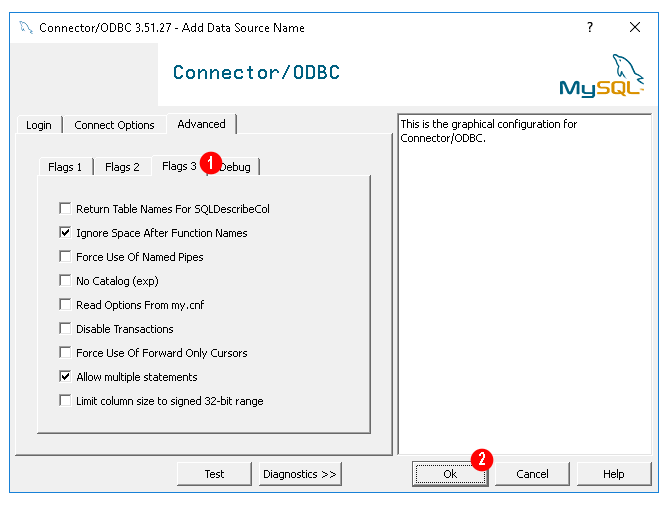Enable Return Table Names For SQLDescribeCol

click(x=65, y=209)
